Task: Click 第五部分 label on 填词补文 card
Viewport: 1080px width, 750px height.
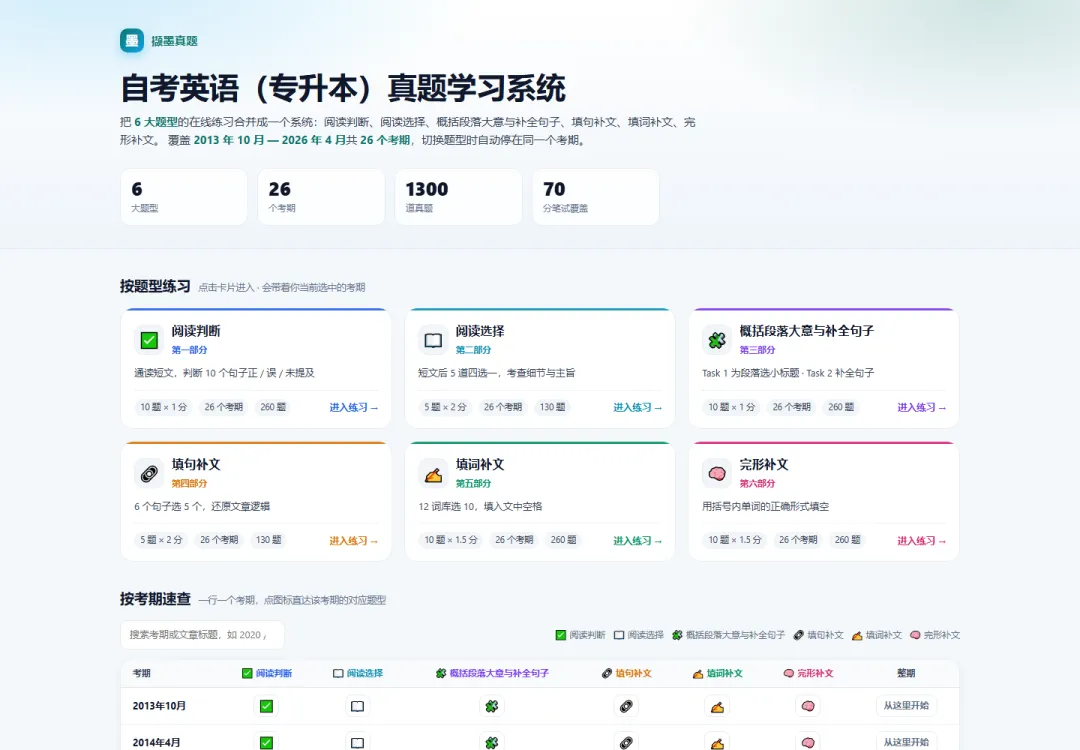Action: pos(473,483)
